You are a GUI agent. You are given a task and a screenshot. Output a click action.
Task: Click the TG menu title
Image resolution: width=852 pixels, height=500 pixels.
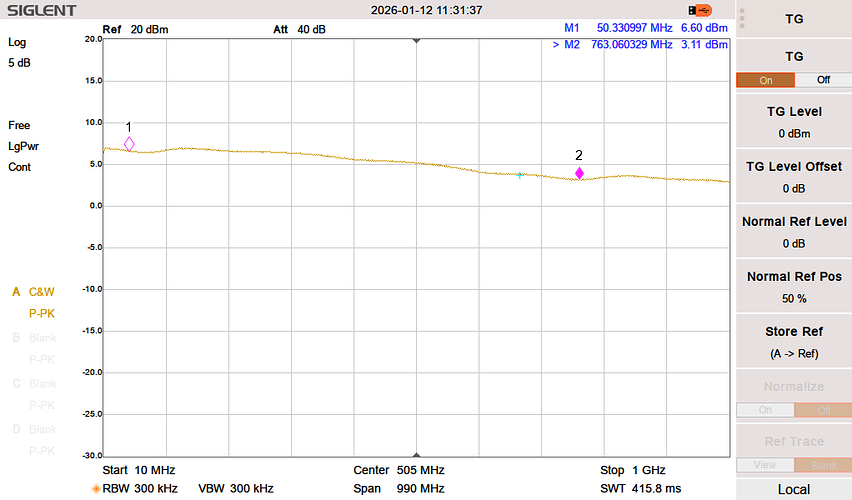point(794,19)
